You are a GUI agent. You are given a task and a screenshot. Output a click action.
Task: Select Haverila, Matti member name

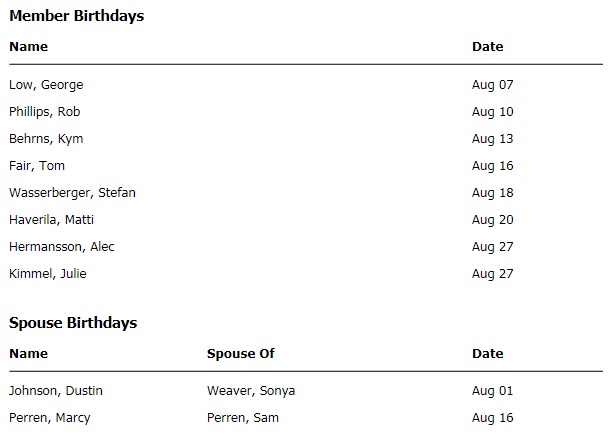(51, 220)
